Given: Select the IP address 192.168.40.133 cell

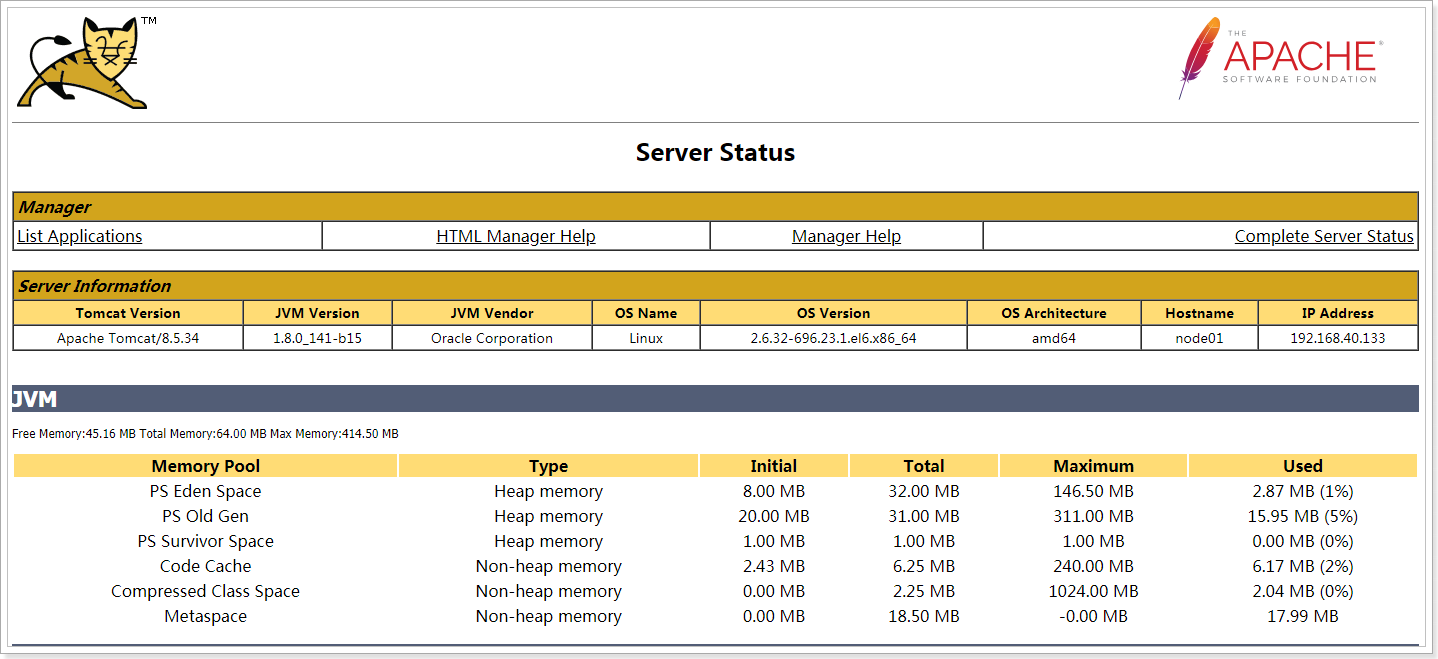Looking at the screenshot, I should [x=1337, y=338].
